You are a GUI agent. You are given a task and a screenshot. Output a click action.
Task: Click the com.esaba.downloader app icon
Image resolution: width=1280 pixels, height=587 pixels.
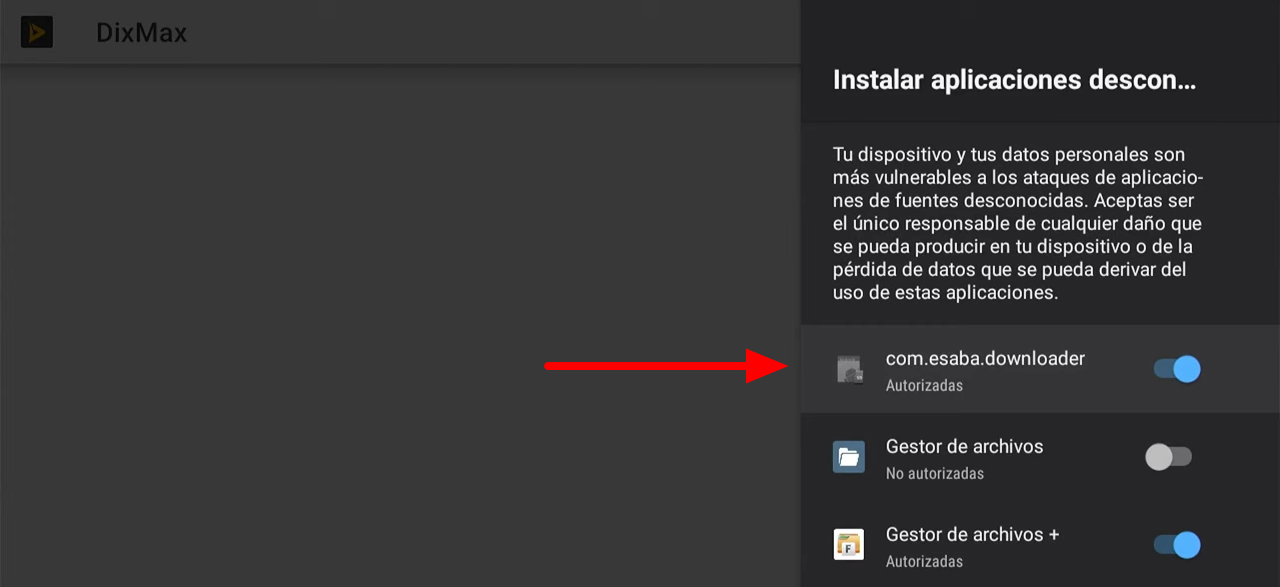(849, 370)
